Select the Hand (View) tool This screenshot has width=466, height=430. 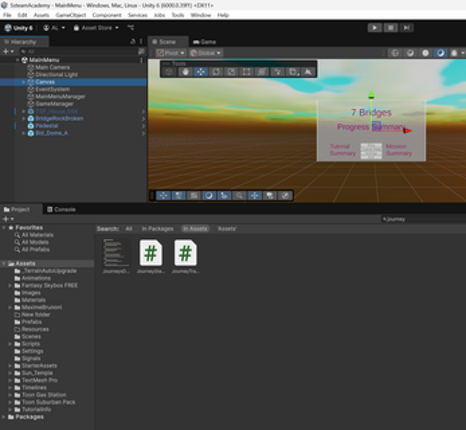[185, 72]
